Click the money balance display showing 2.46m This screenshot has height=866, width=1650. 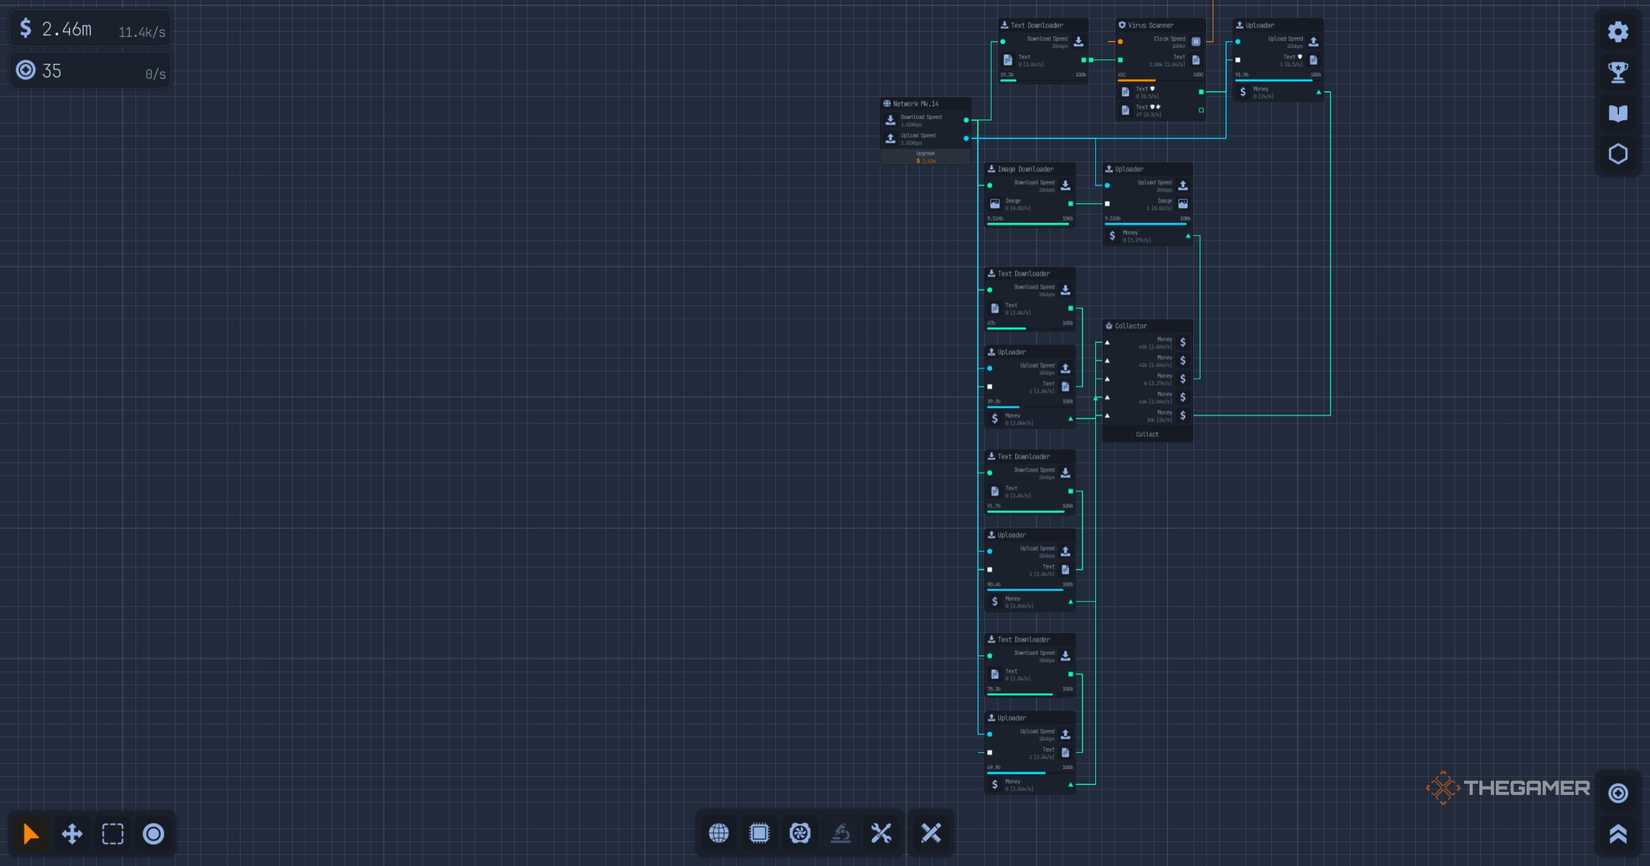[66, 29]
